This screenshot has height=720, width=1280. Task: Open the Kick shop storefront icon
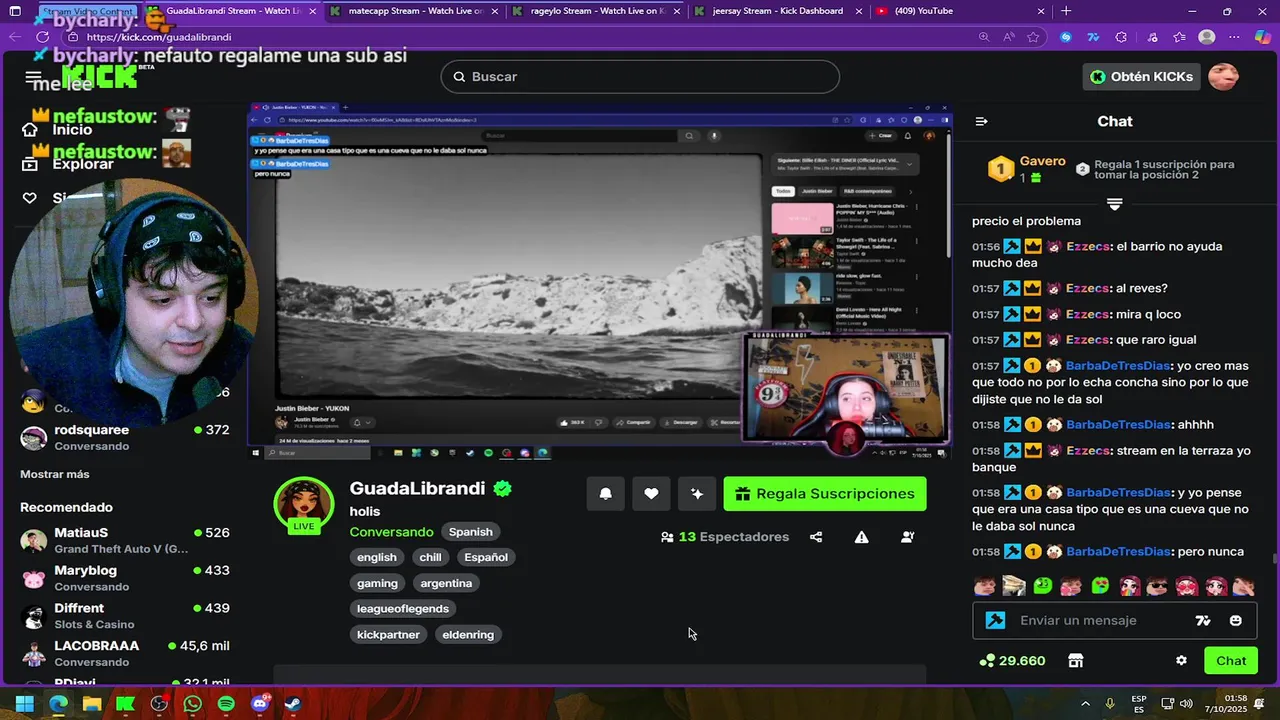coord(1075,660)
